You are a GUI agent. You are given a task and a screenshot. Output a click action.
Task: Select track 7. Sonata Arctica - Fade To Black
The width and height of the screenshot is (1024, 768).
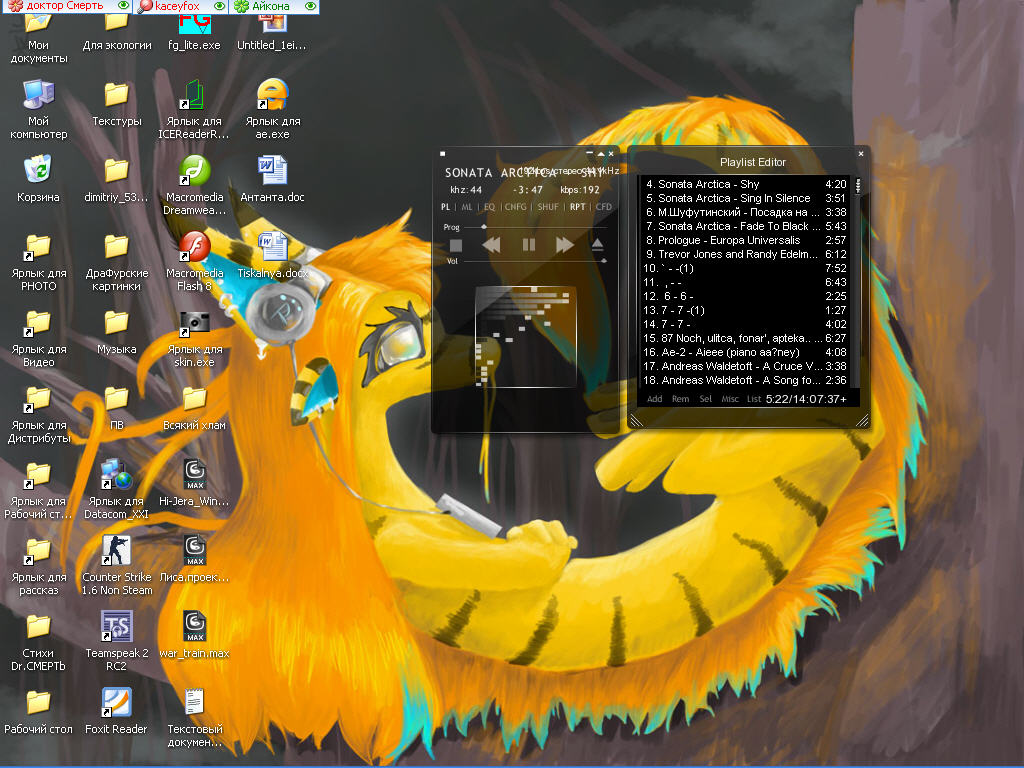click(x=745, y=226)
